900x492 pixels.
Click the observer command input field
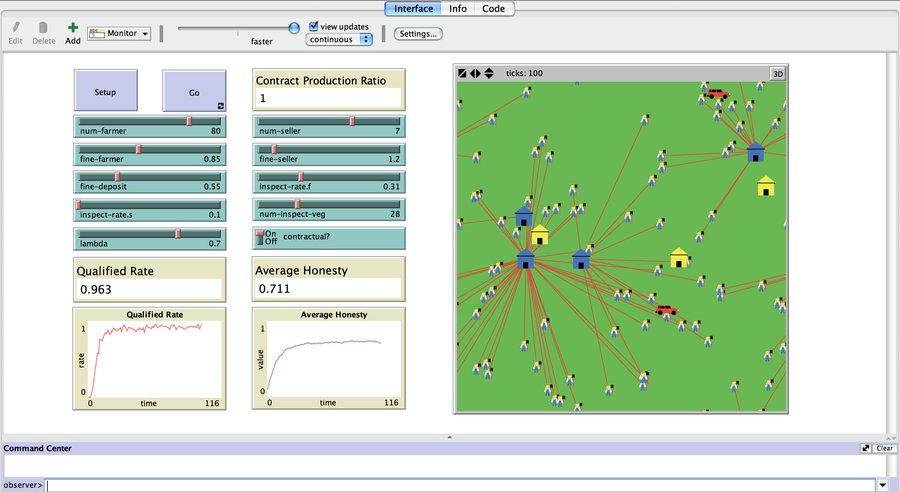coord(460,485)
